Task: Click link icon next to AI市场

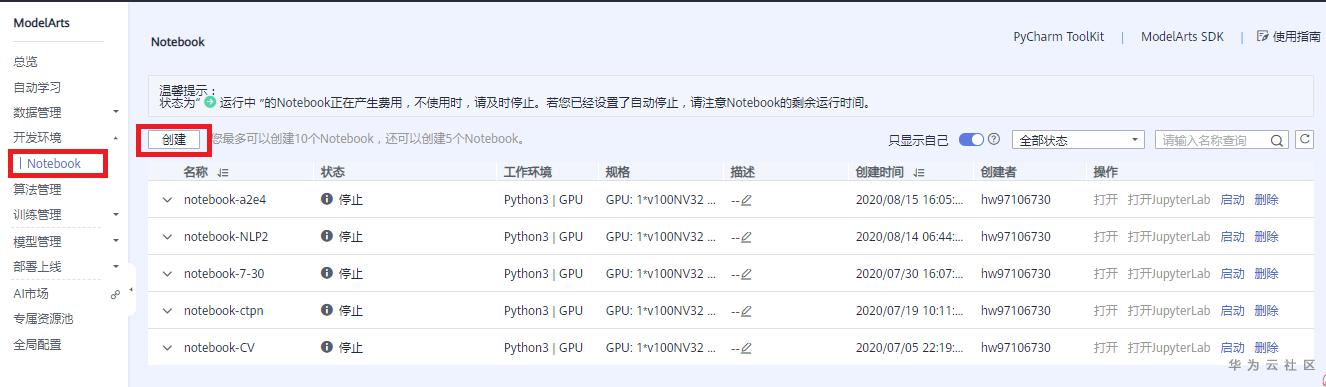Action: tap(115, 294)
